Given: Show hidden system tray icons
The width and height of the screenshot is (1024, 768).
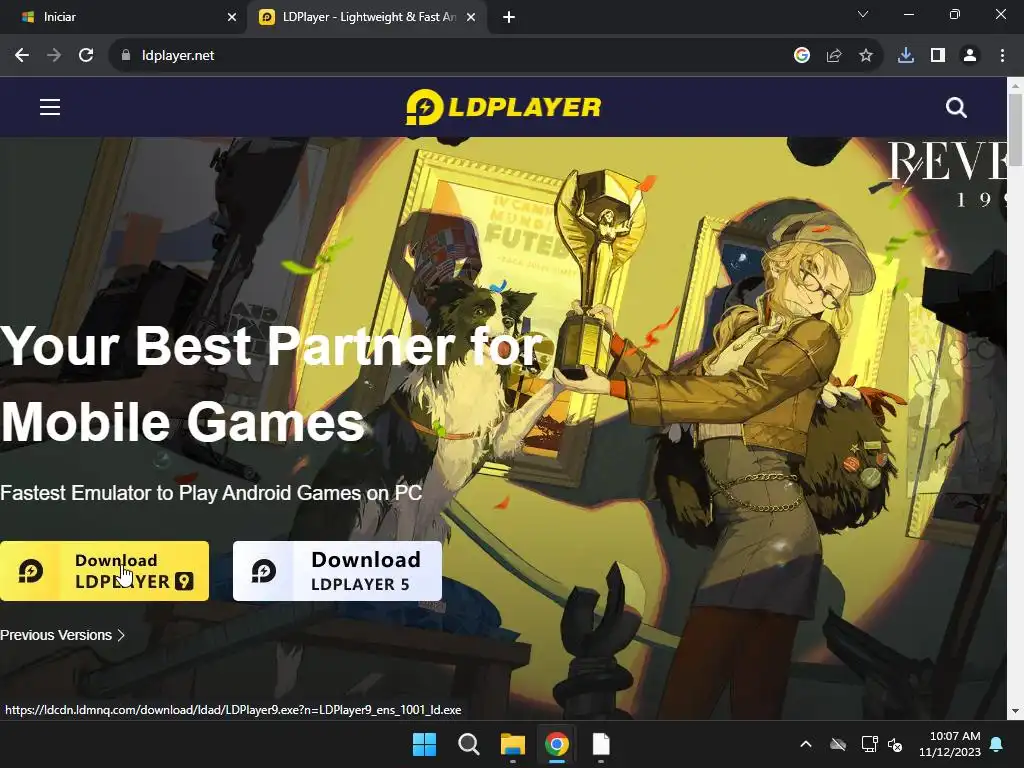Looking at the screenshot, I should tap(806, 744).
